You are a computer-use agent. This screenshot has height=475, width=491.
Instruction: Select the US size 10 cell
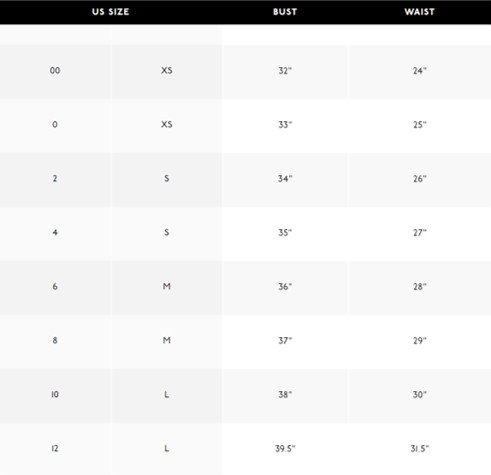[x=55, y=394]
